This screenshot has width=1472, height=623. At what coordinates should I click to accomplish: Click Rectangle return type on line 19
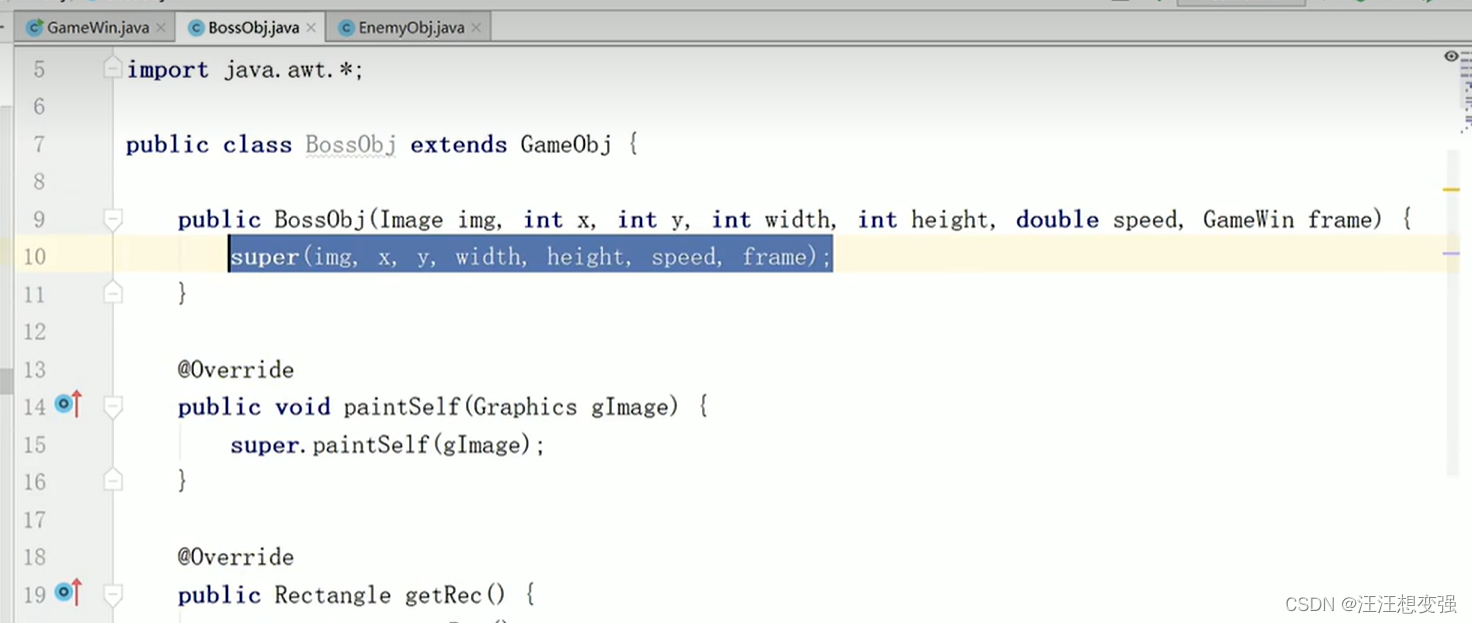tap(333, 595)
